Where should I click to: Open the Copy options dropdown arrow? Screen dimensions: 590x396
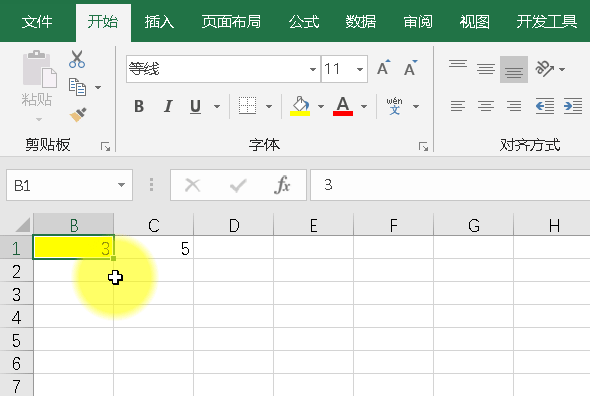coord(98,87)
